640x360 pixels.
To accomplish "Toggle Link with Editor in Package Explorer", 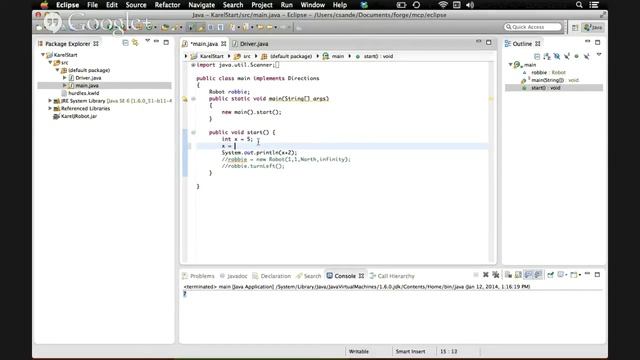I will point(135,43).
